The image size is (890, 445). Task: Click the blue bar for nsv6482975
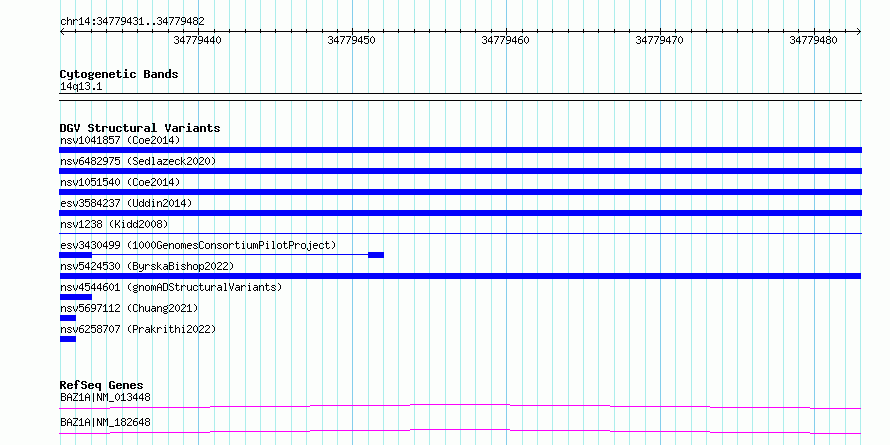pos(460,171)
